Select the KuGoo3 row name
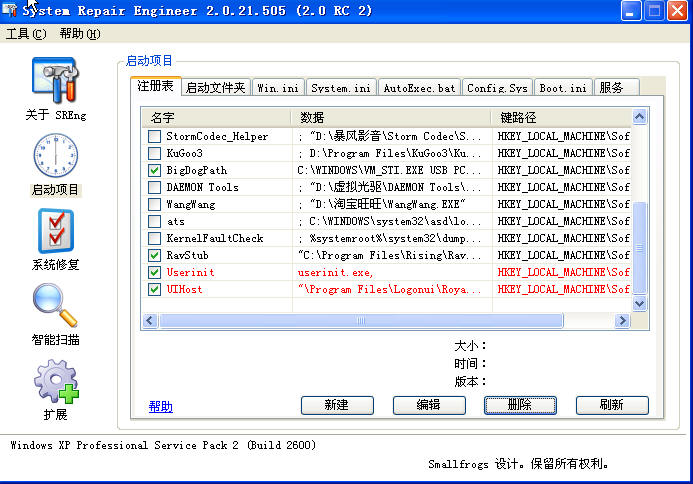This screenshot has height=484, width=693. [184, 153]
